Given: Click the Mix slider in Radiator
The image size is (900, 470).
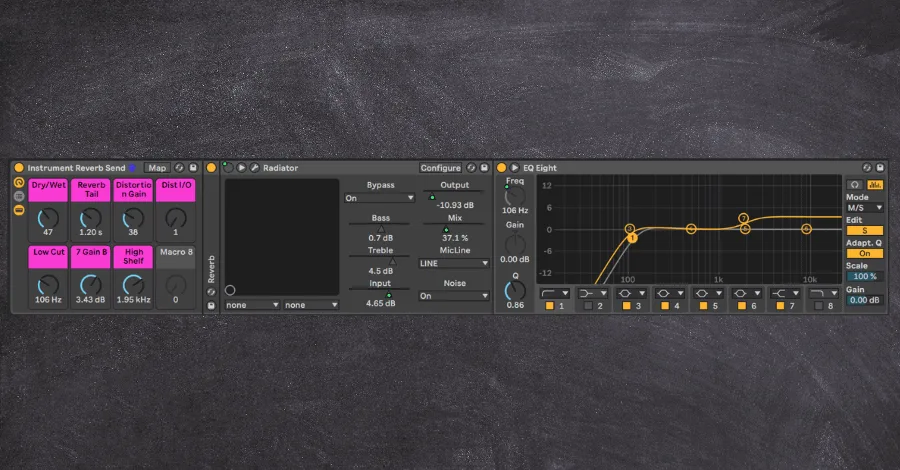Looking at the screenshot, I should (455, 228).
